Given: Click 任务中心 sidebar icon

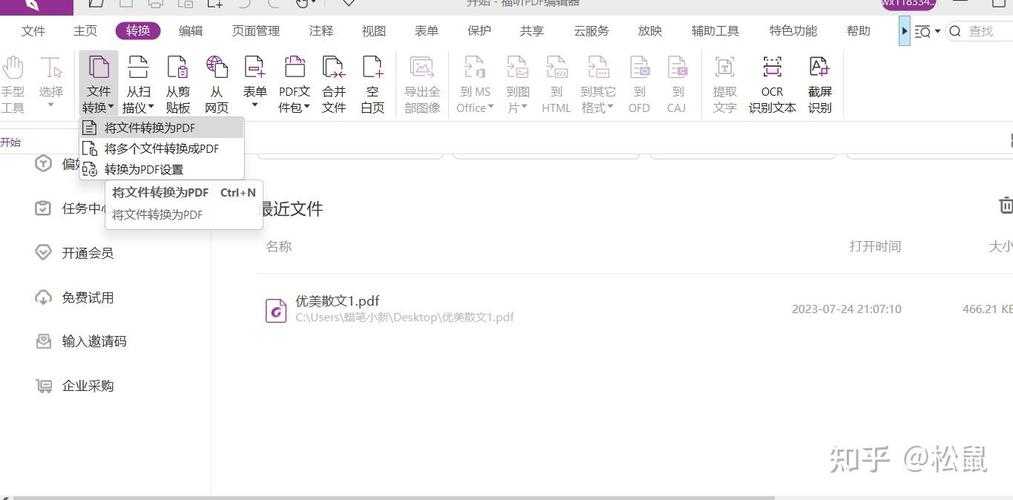Looking at the screenshot, I should pyautogui.click(x=43, y=209).
